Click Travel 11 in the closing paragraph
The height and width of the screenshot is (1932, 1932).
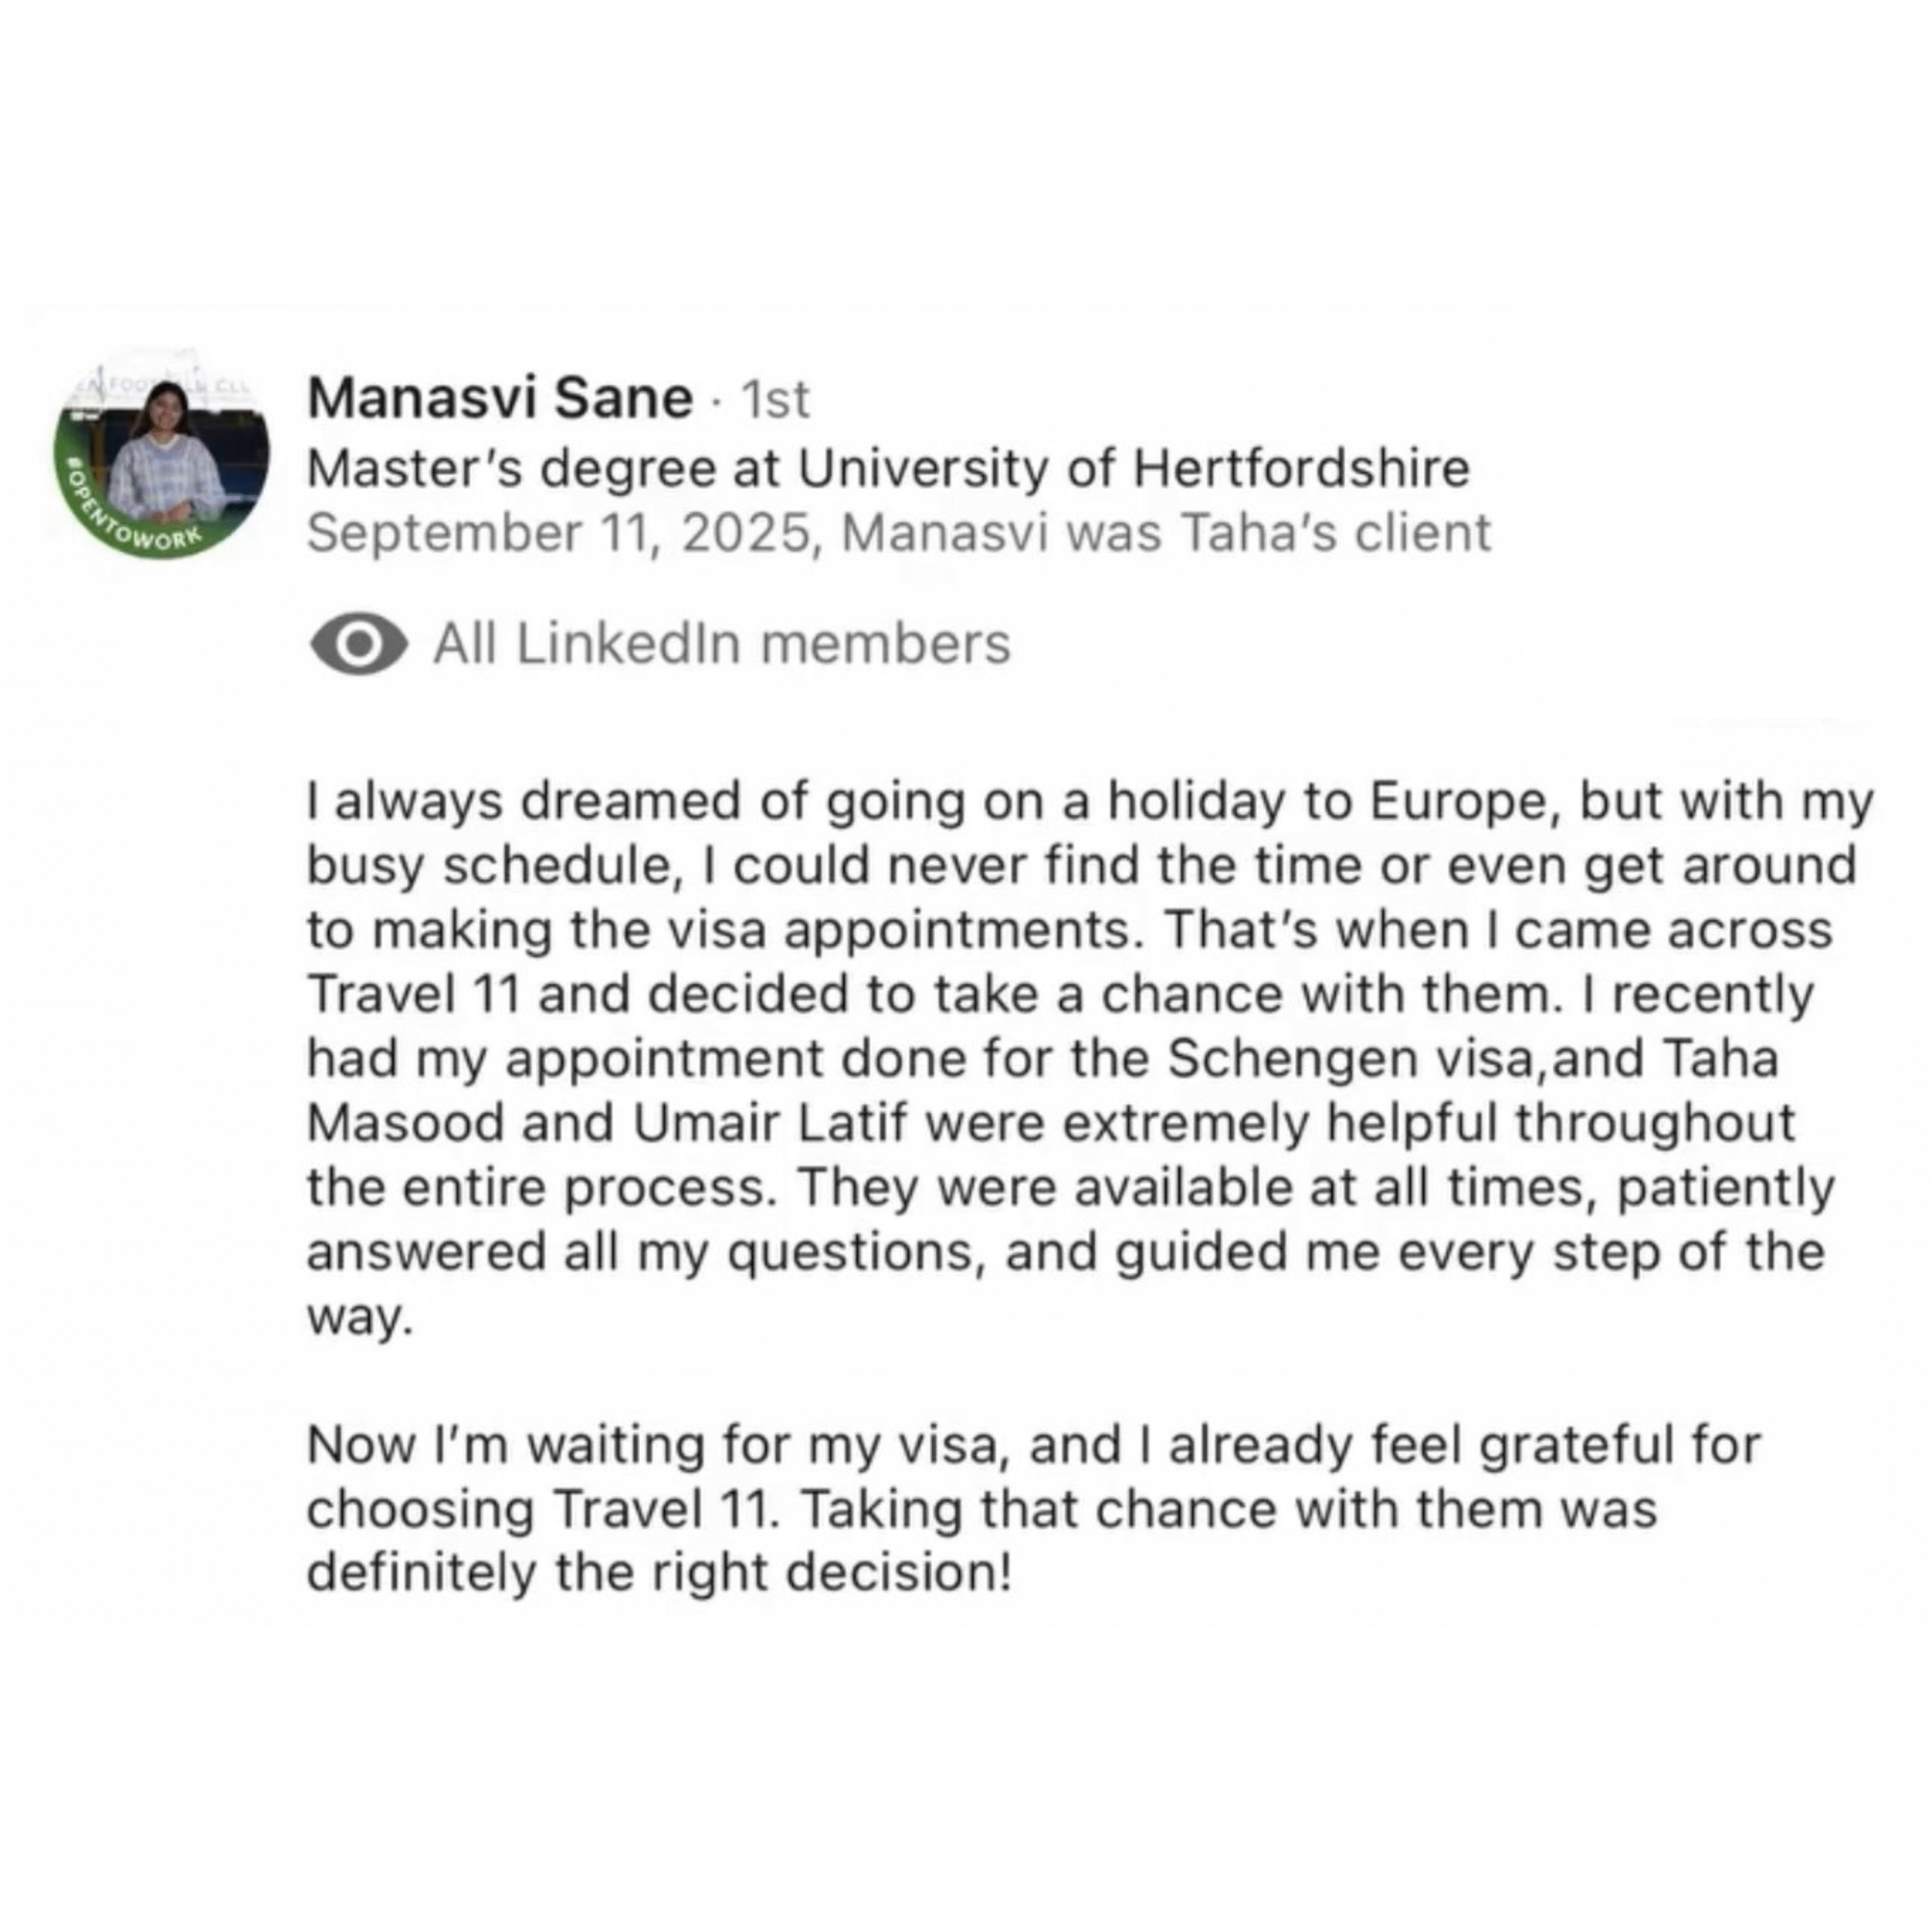point(665,1510)
